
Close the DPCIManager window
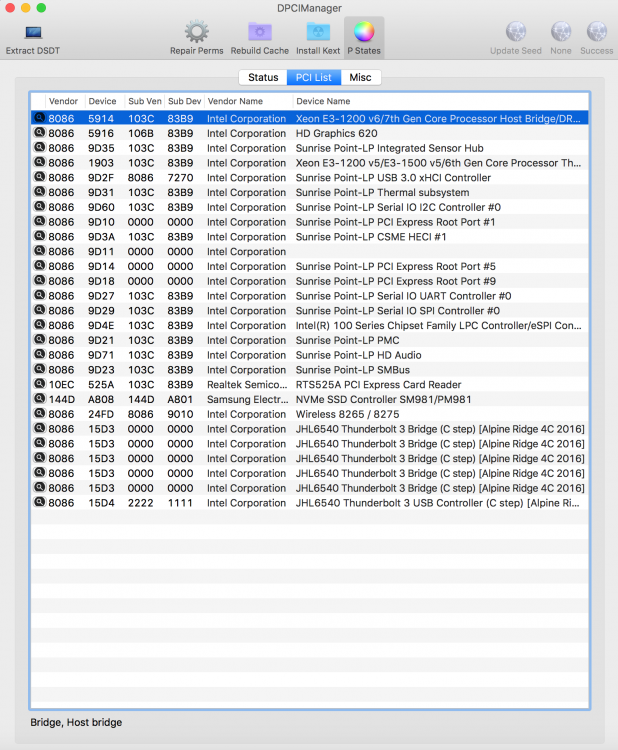tap(10, 8)
